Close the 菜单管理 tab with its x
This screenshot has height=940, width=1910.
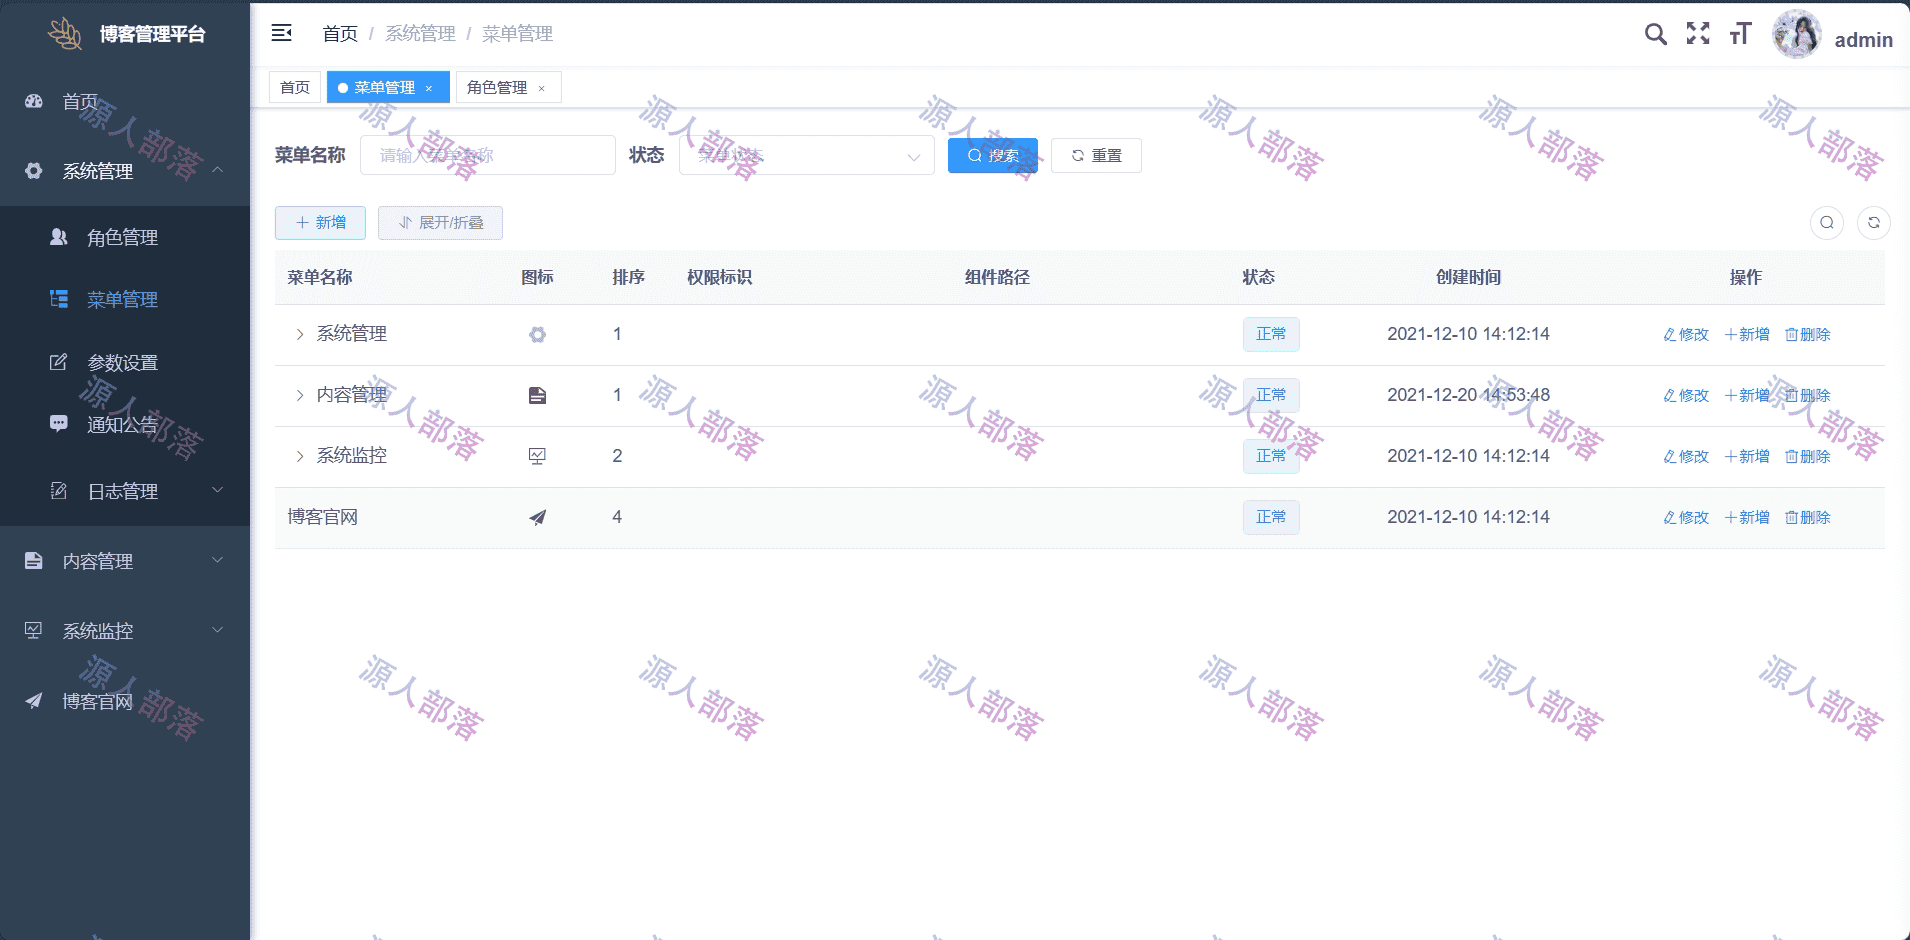point(429,88)
